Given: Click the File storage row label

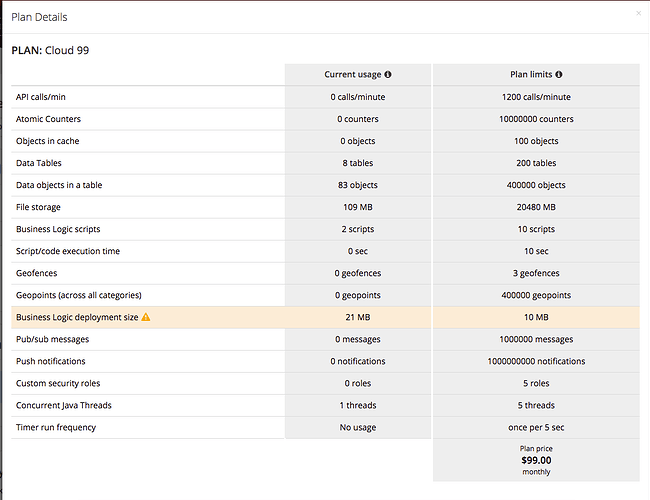Looking at the screenshot, I should click(39, 207).
